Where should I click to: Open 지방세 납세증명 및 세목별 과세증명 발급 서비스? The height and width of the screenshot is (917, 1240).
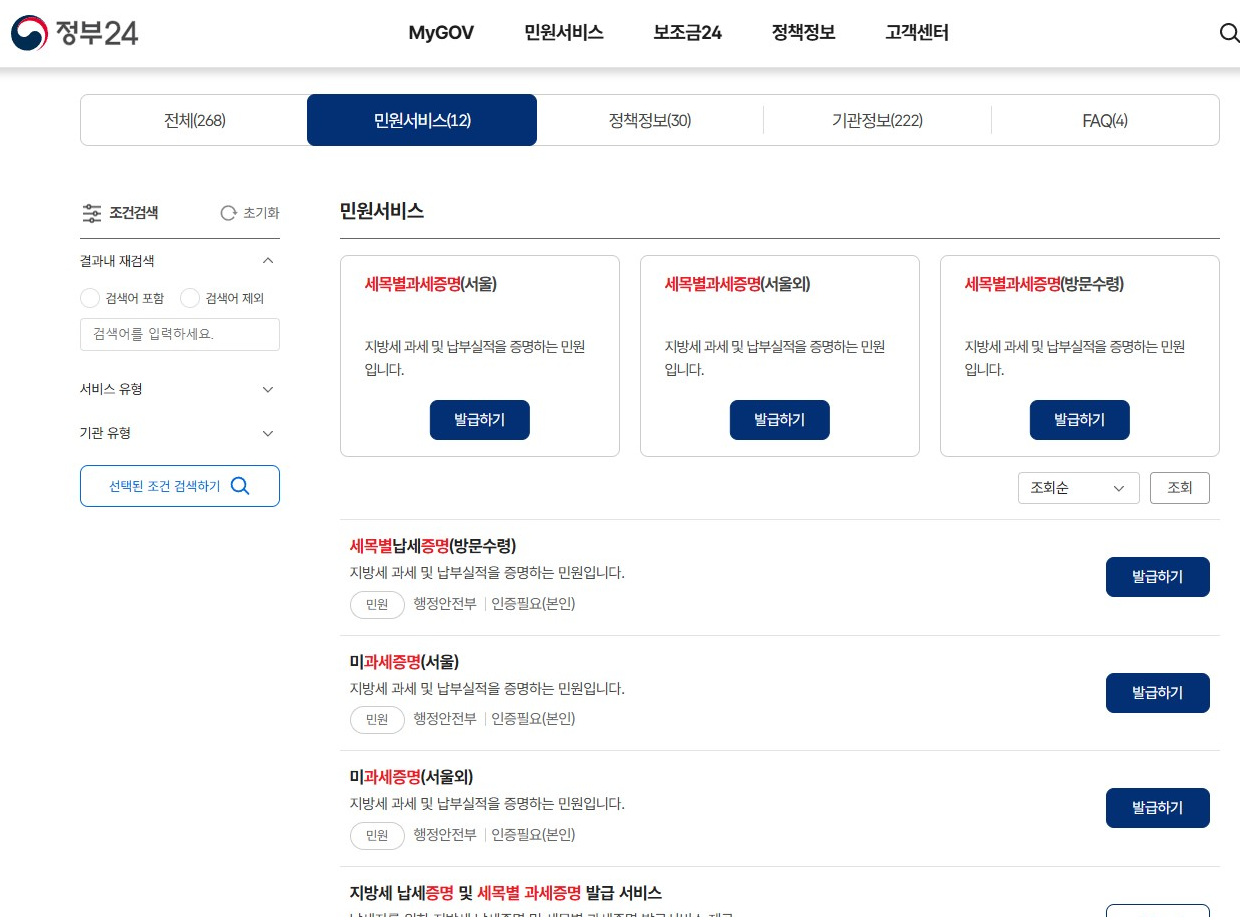pyautogui.click(x=506, y=893)
